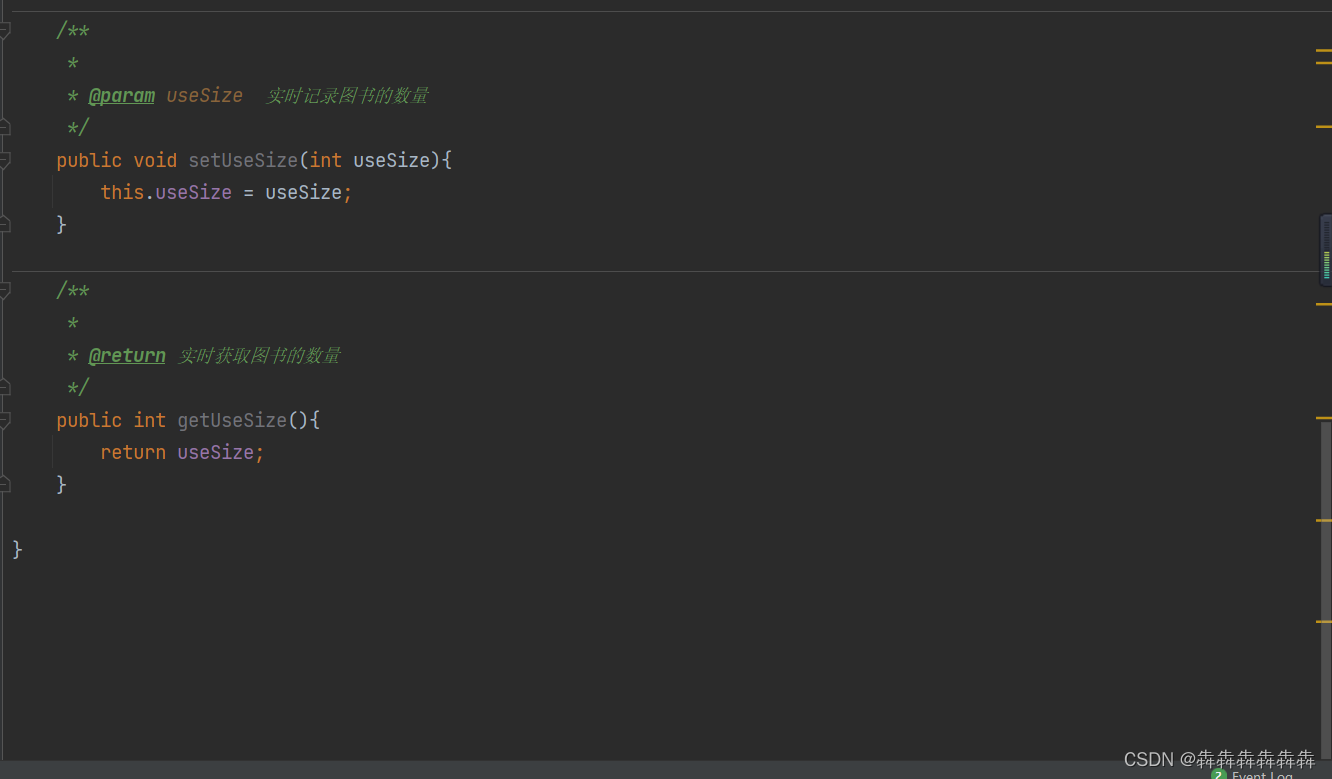
Task: Click the getUseSize method name
Action: tap(232, 420)
